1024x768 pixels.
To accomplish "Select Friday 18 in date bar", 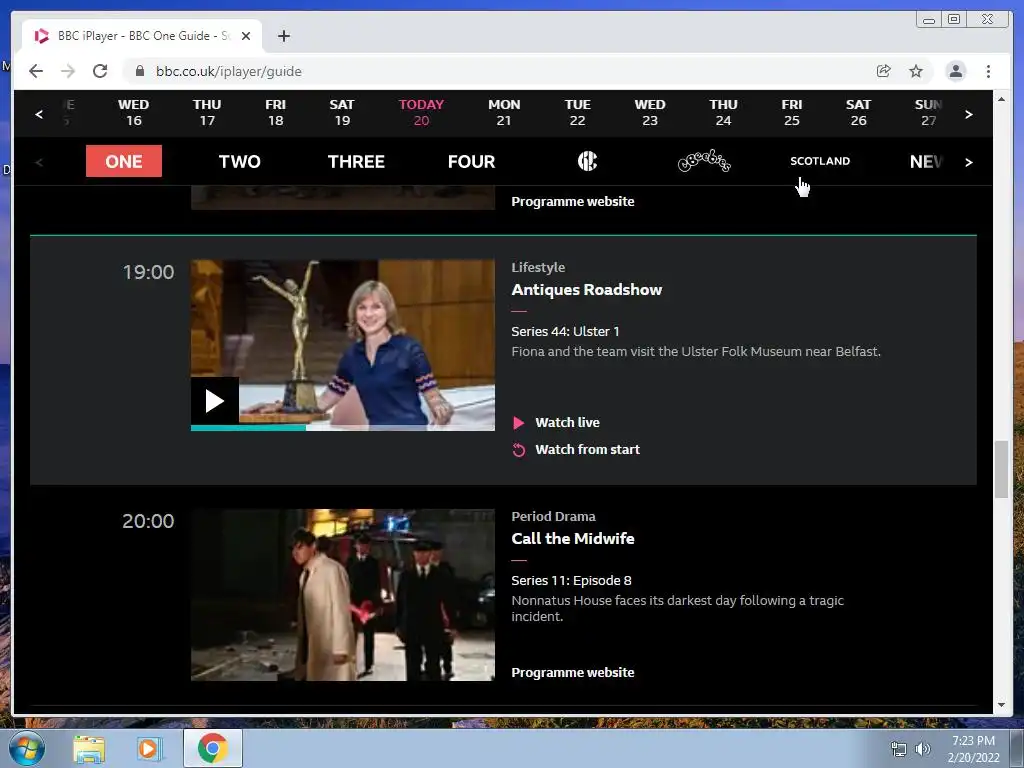I will (276, 112).
